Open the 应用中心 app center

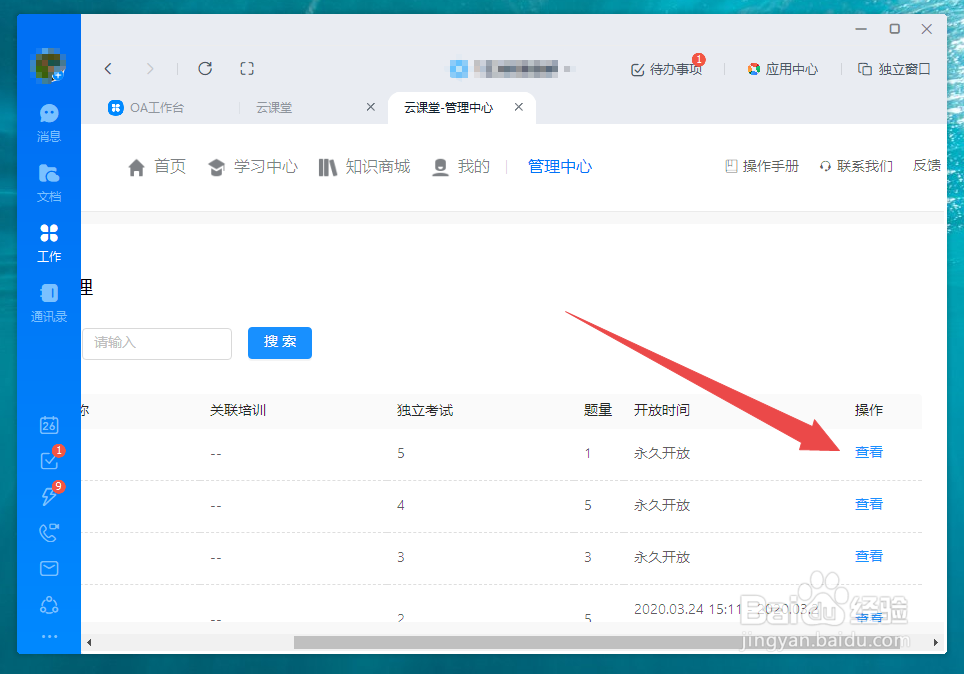coord(783,69)
